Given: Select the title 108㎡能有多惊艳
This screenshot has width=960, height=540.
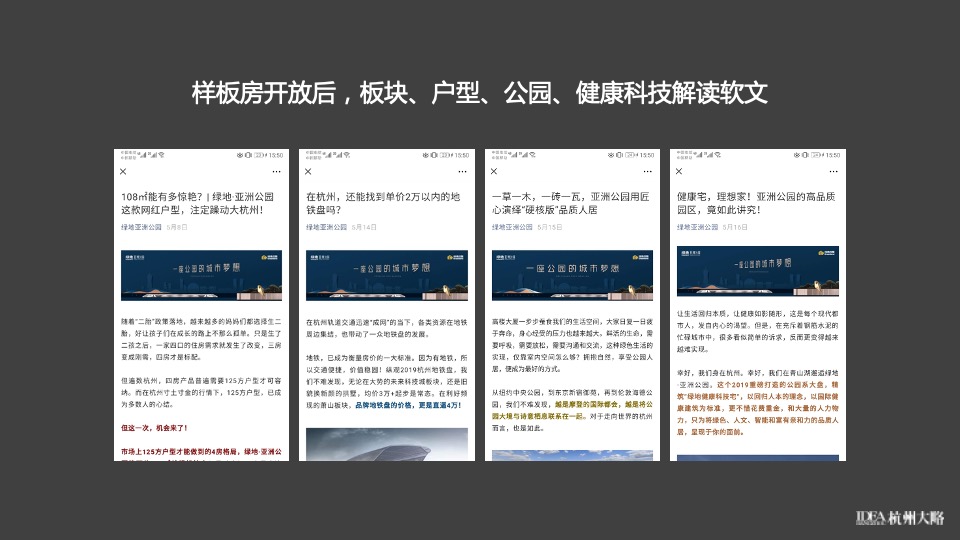Looking at the screenshot, I should click(198, 203).
